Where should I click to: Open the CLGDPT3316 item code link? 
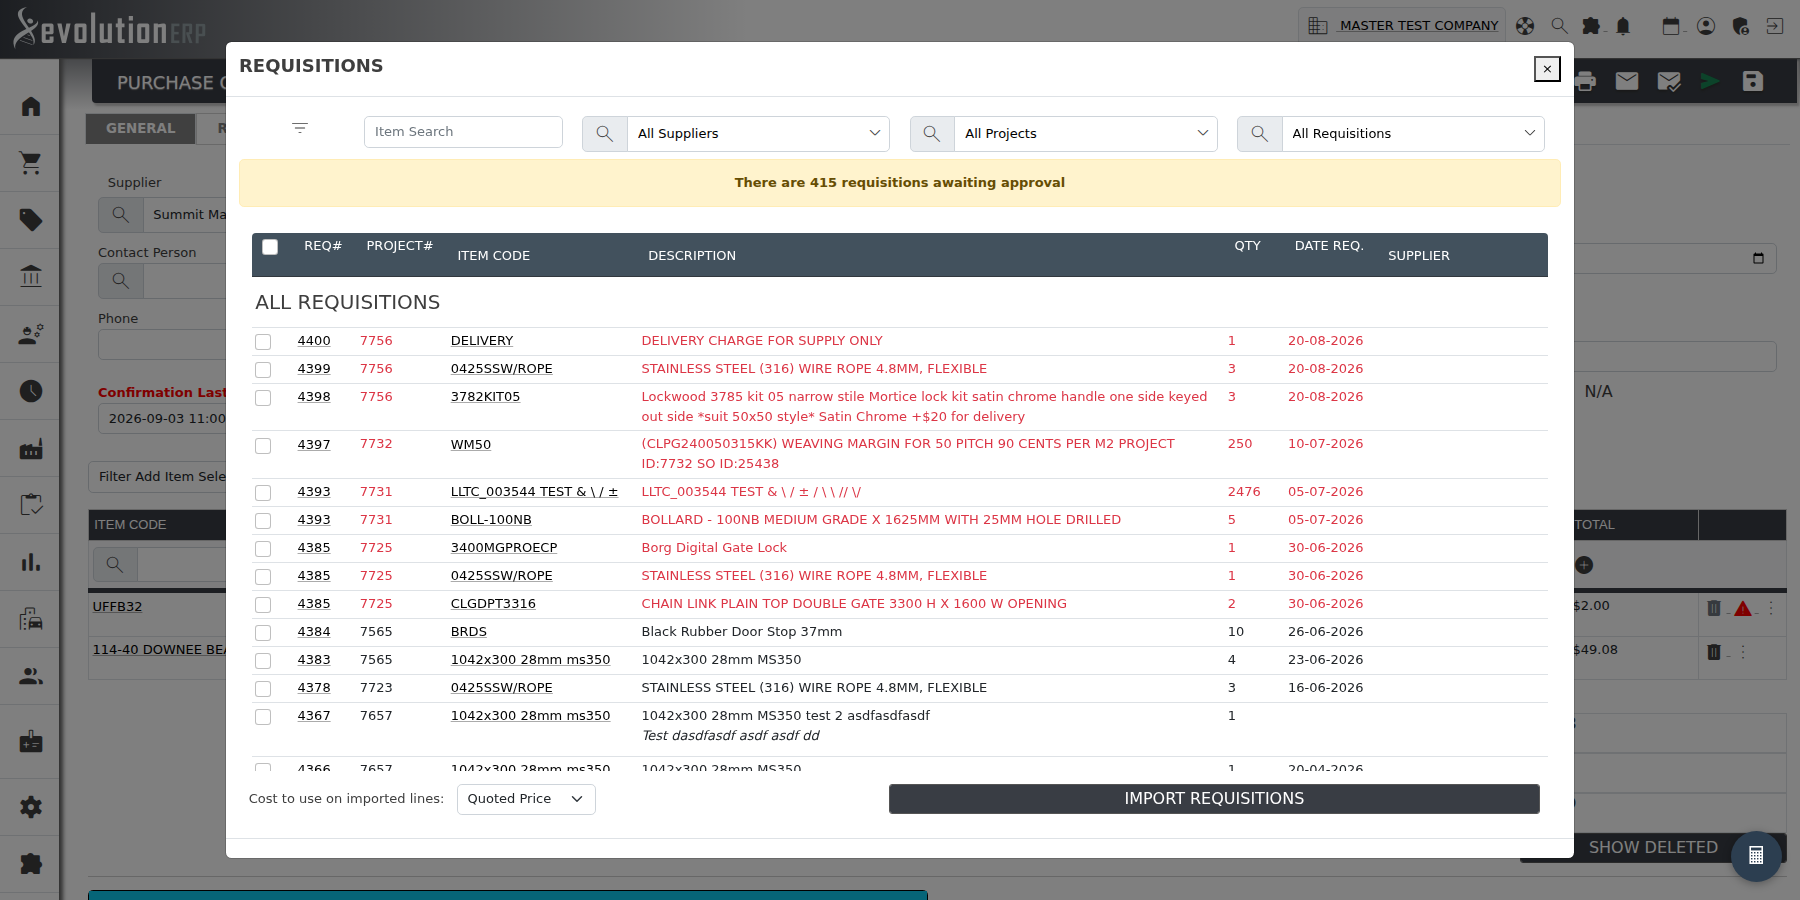[493, 604]
